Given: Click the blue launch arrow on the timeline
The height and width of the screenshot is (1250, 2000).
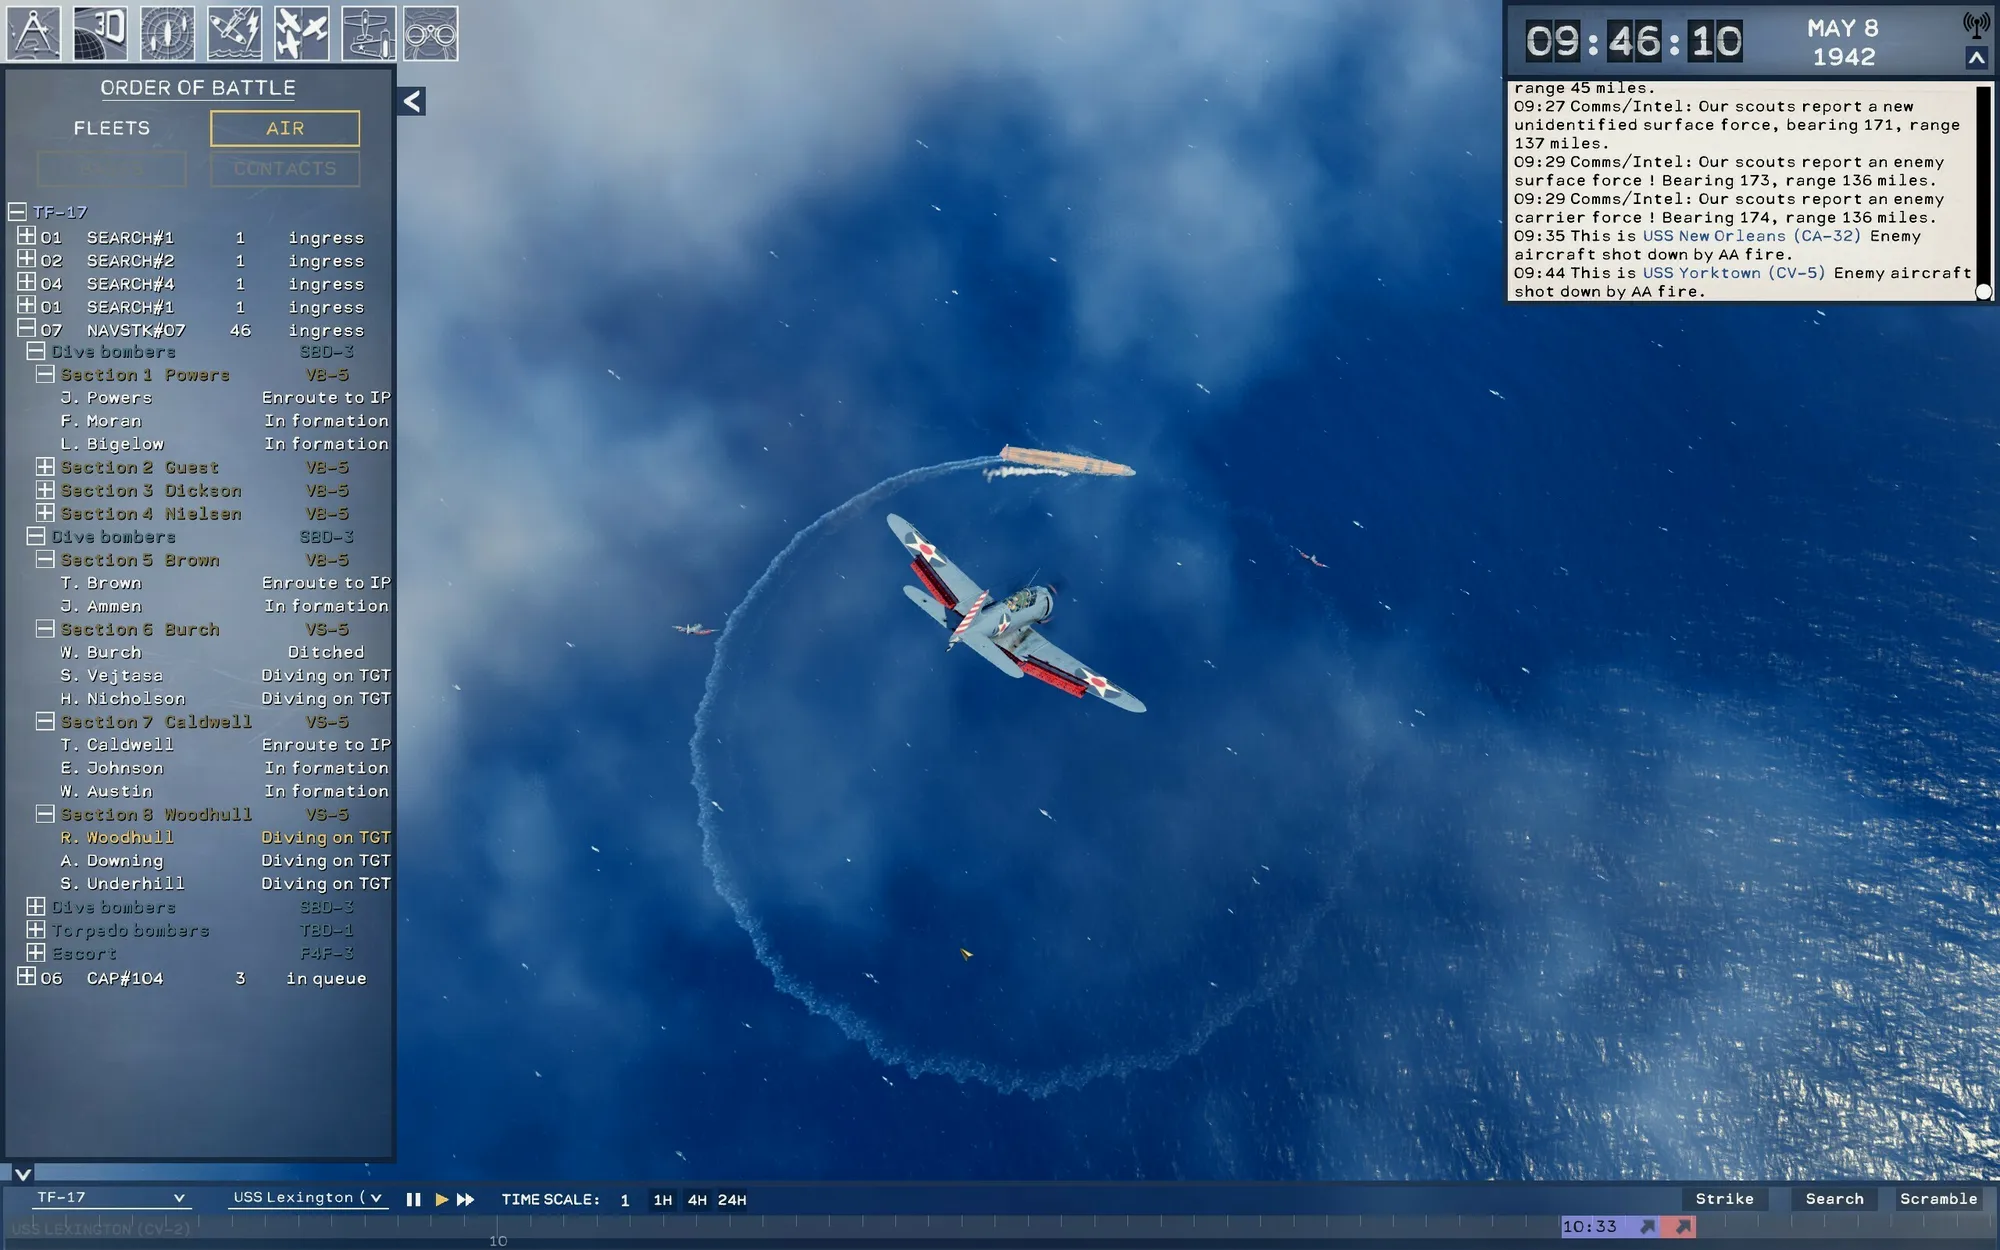Looking at the screenshot, I should coord(1648,1226).
